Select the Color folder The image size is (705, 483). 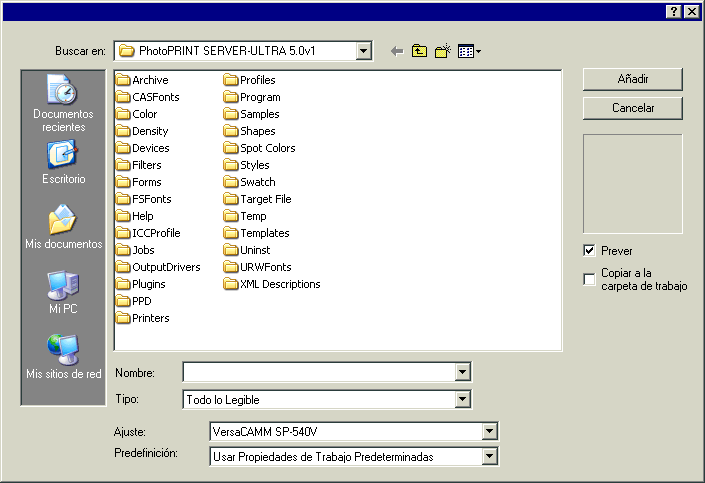click(x=137, y=114)
